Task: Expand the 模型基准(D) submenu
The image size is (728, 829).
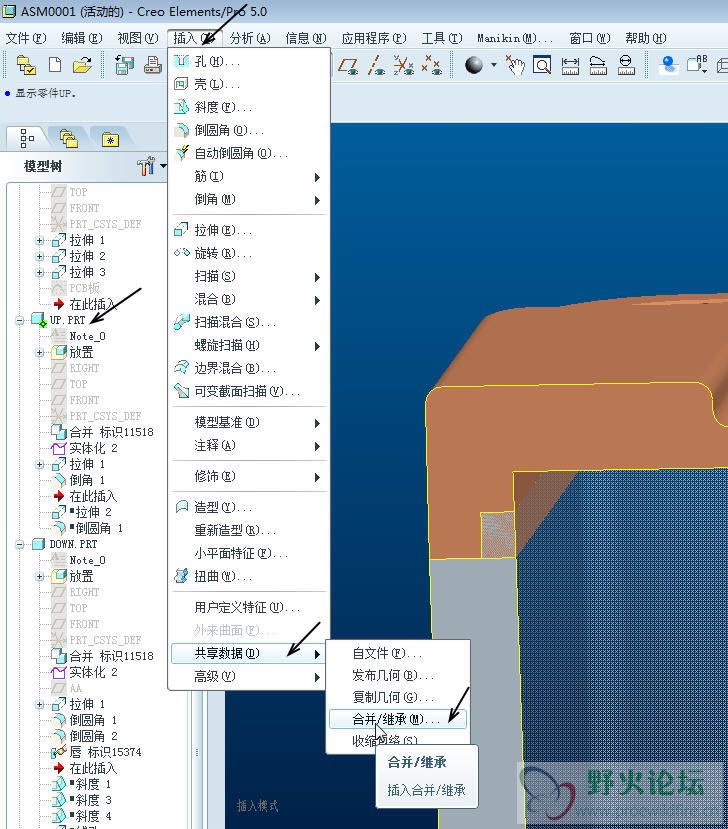Action: (x=249, y=422)
